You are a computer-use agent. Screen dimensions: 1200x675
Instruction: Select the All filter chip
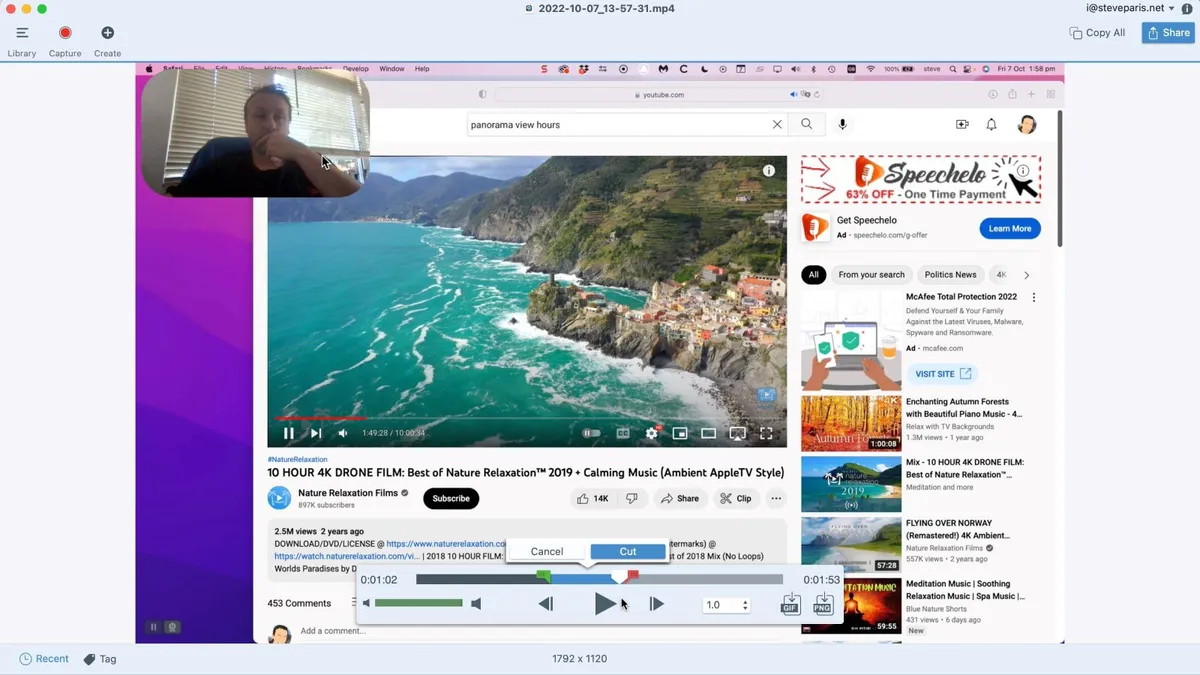click(x=813, y=275)
